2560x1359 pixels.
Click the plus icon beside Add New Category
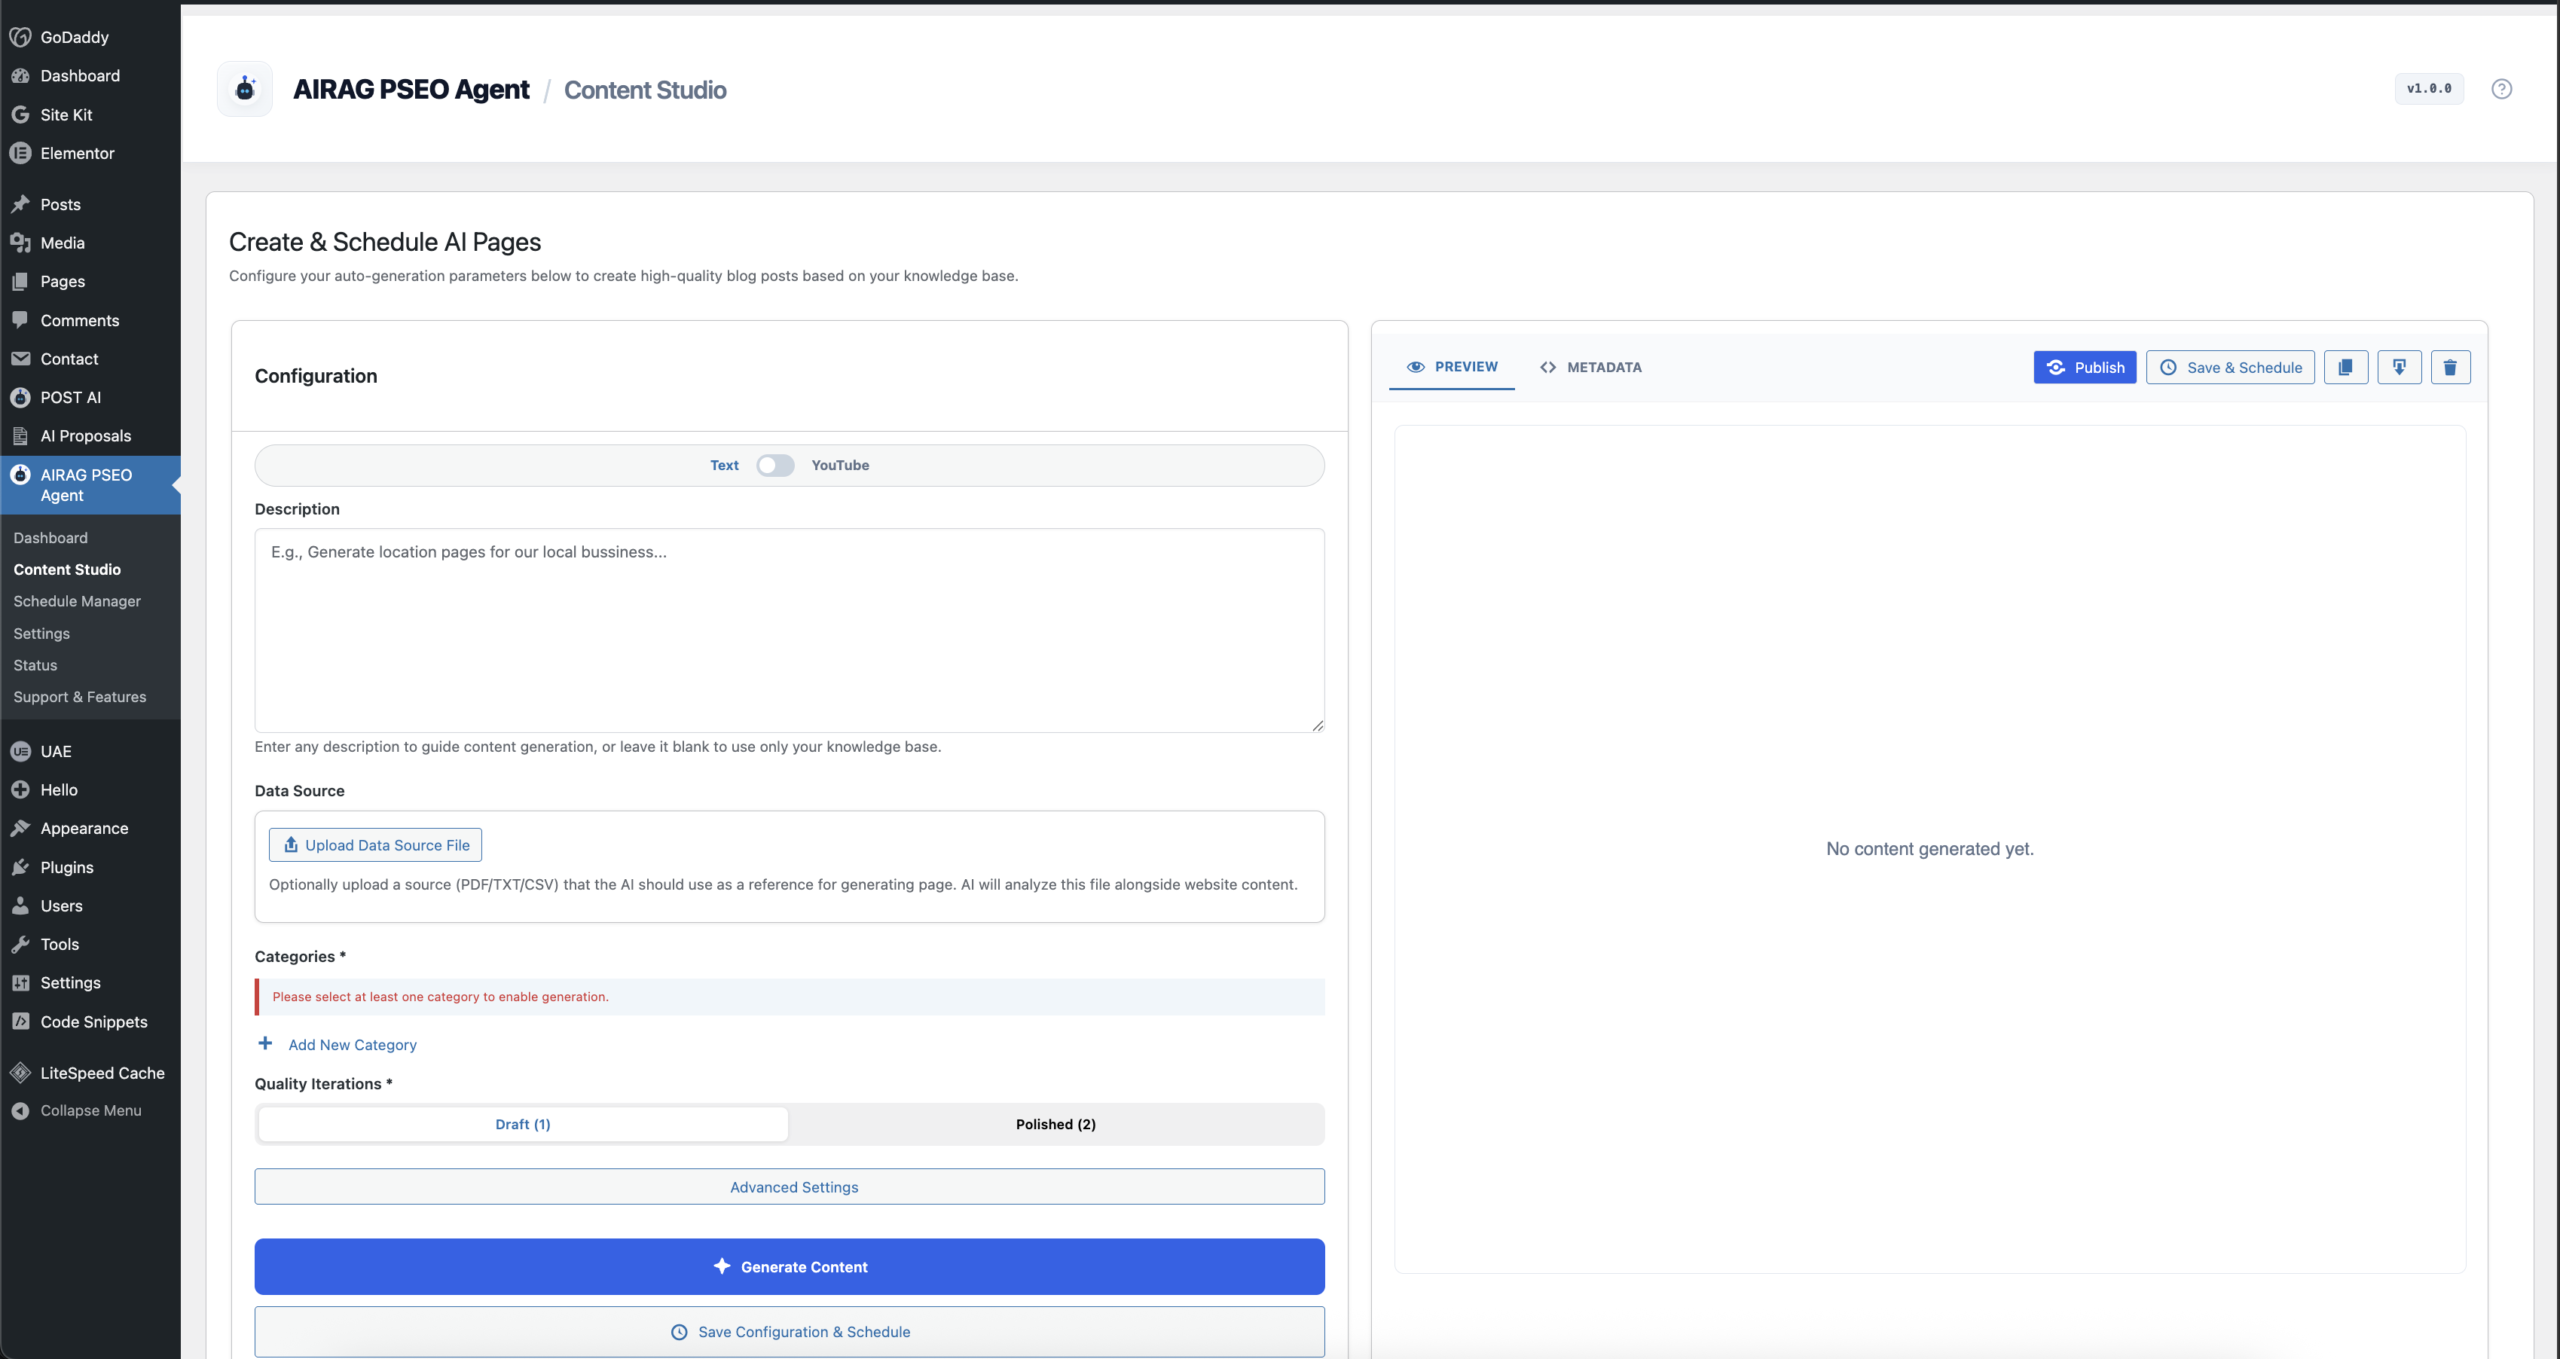point(265,1044)
